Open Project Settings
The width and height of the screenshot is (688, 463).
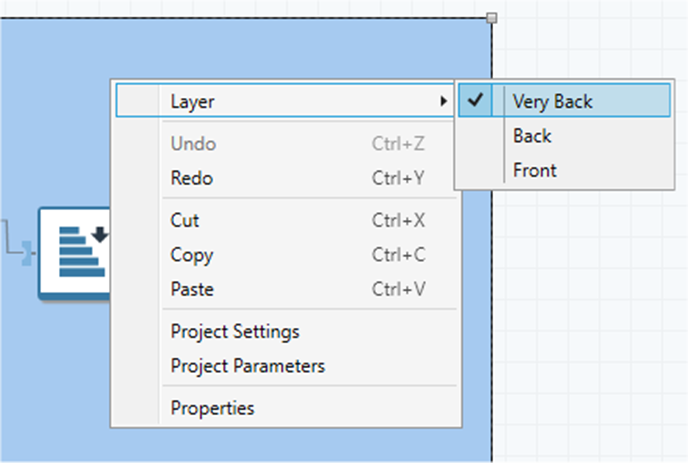[x=235, y=331]
